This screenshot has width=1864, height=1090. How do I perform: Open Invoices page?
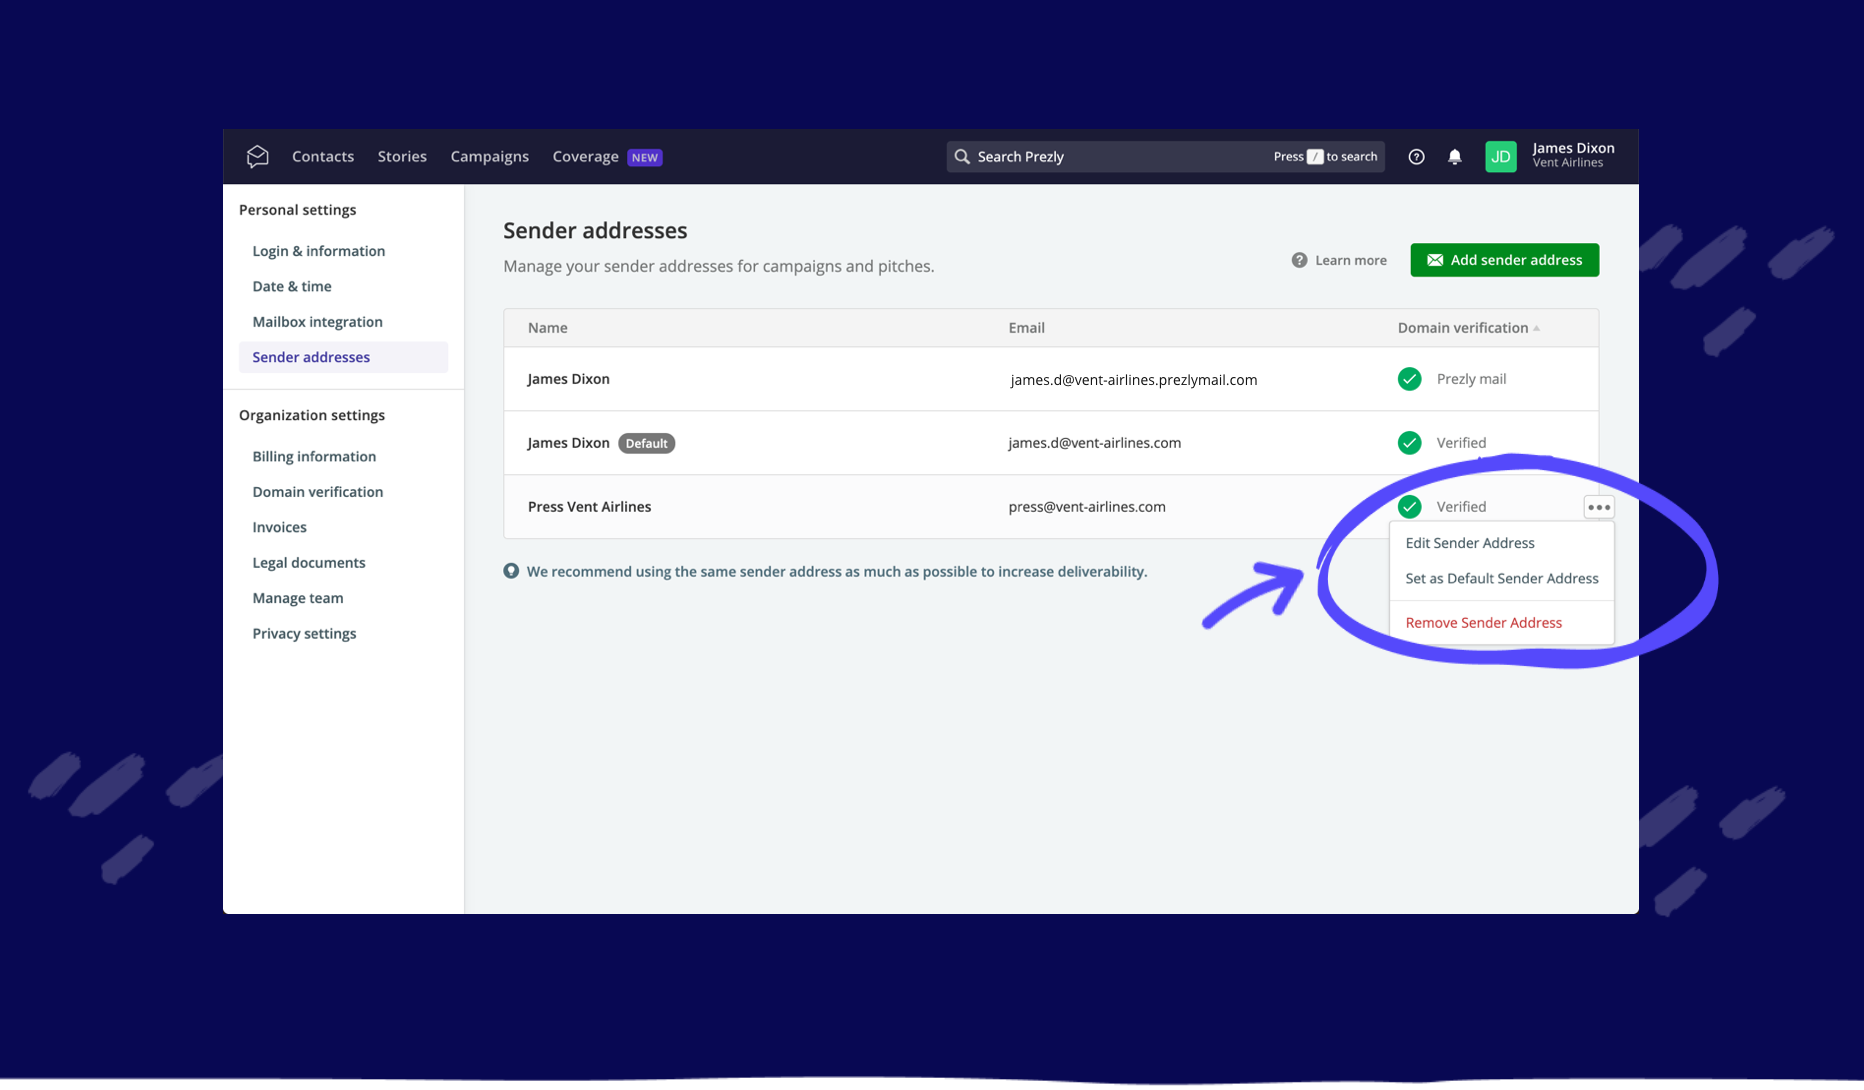279,527
